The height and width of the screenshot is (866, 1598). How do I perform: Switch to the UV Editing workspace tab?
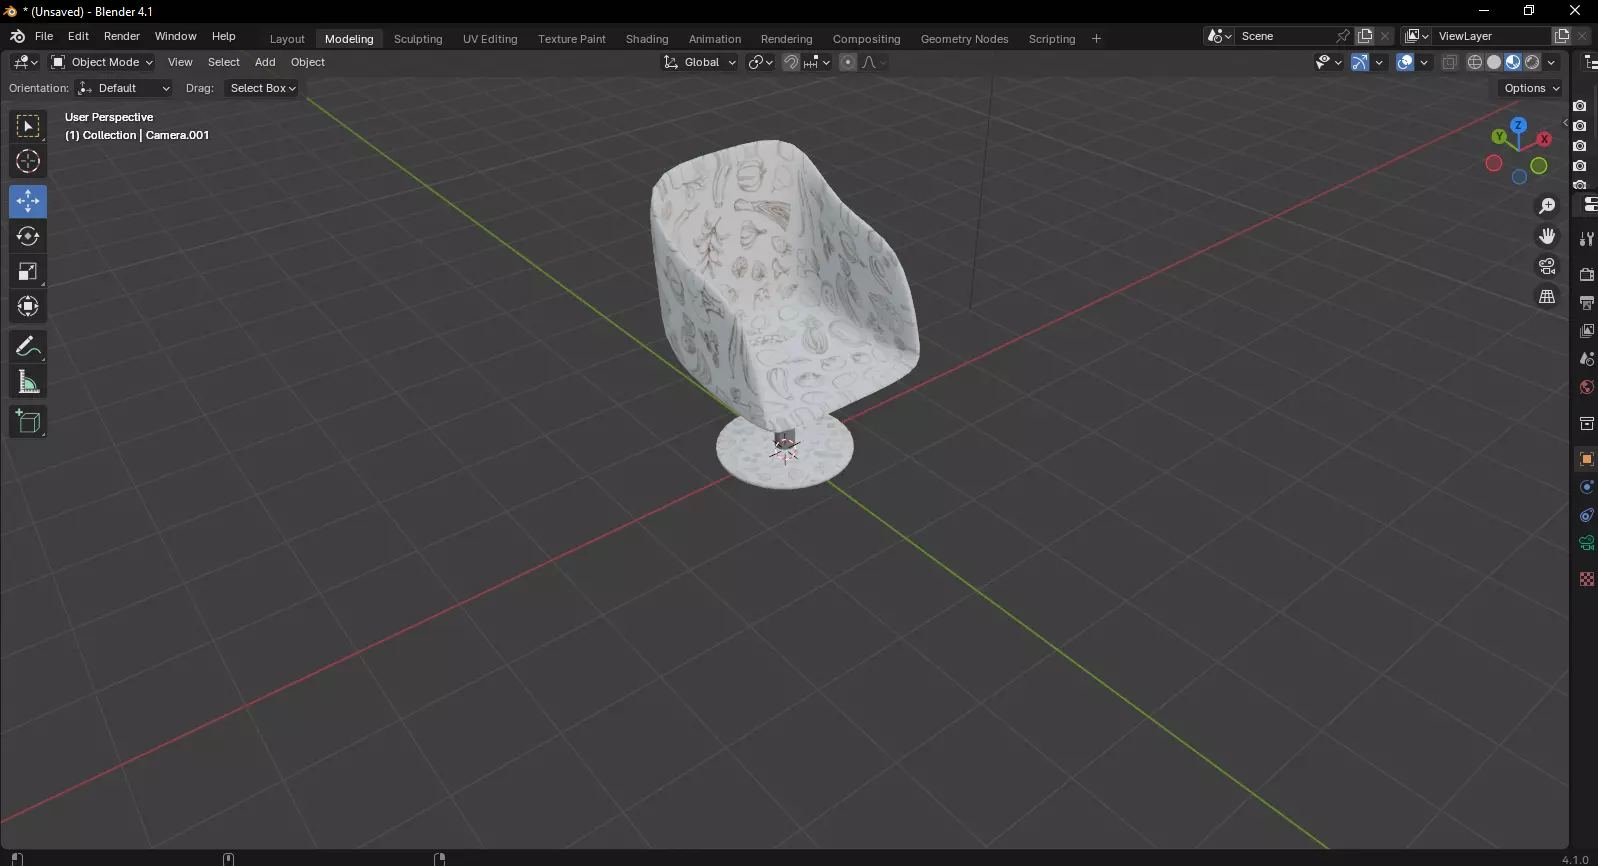[x=490, y=39]
